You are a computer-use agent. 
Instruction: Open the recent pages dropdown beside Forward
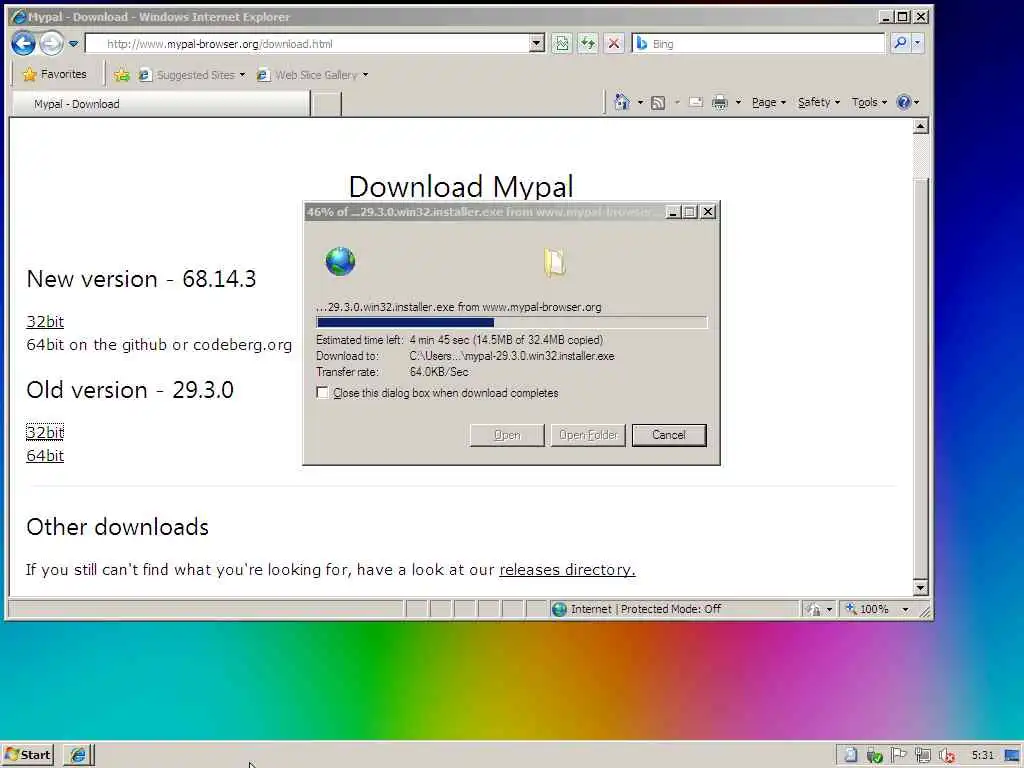73,44
